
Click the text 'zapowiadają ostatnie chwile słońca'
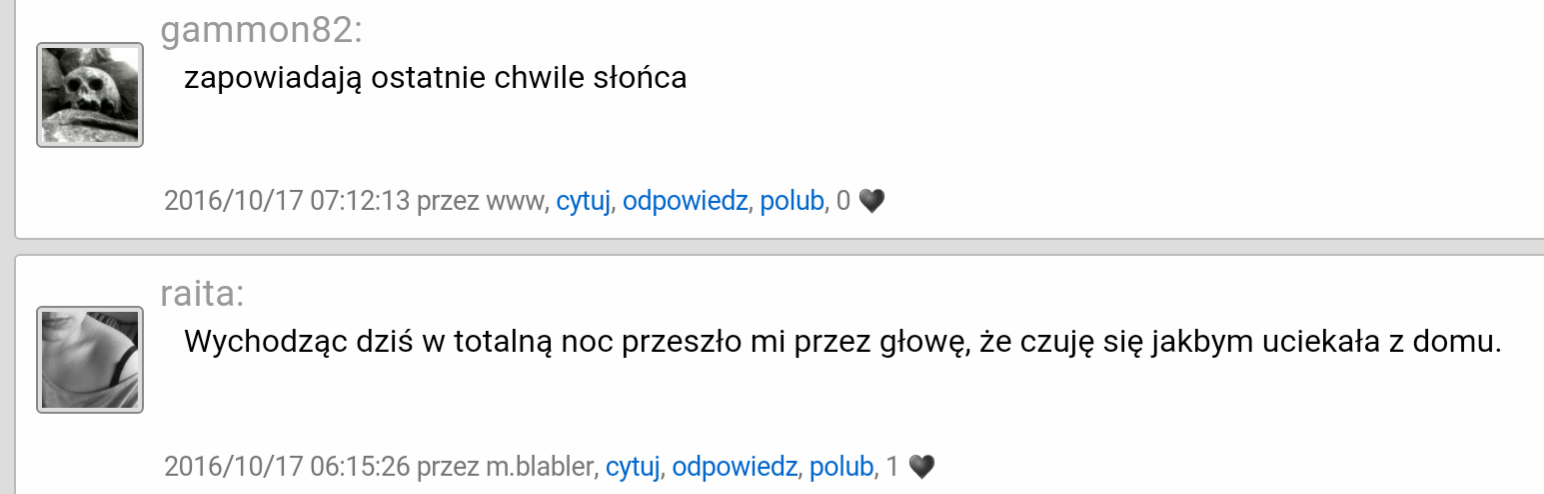point(435,78)
